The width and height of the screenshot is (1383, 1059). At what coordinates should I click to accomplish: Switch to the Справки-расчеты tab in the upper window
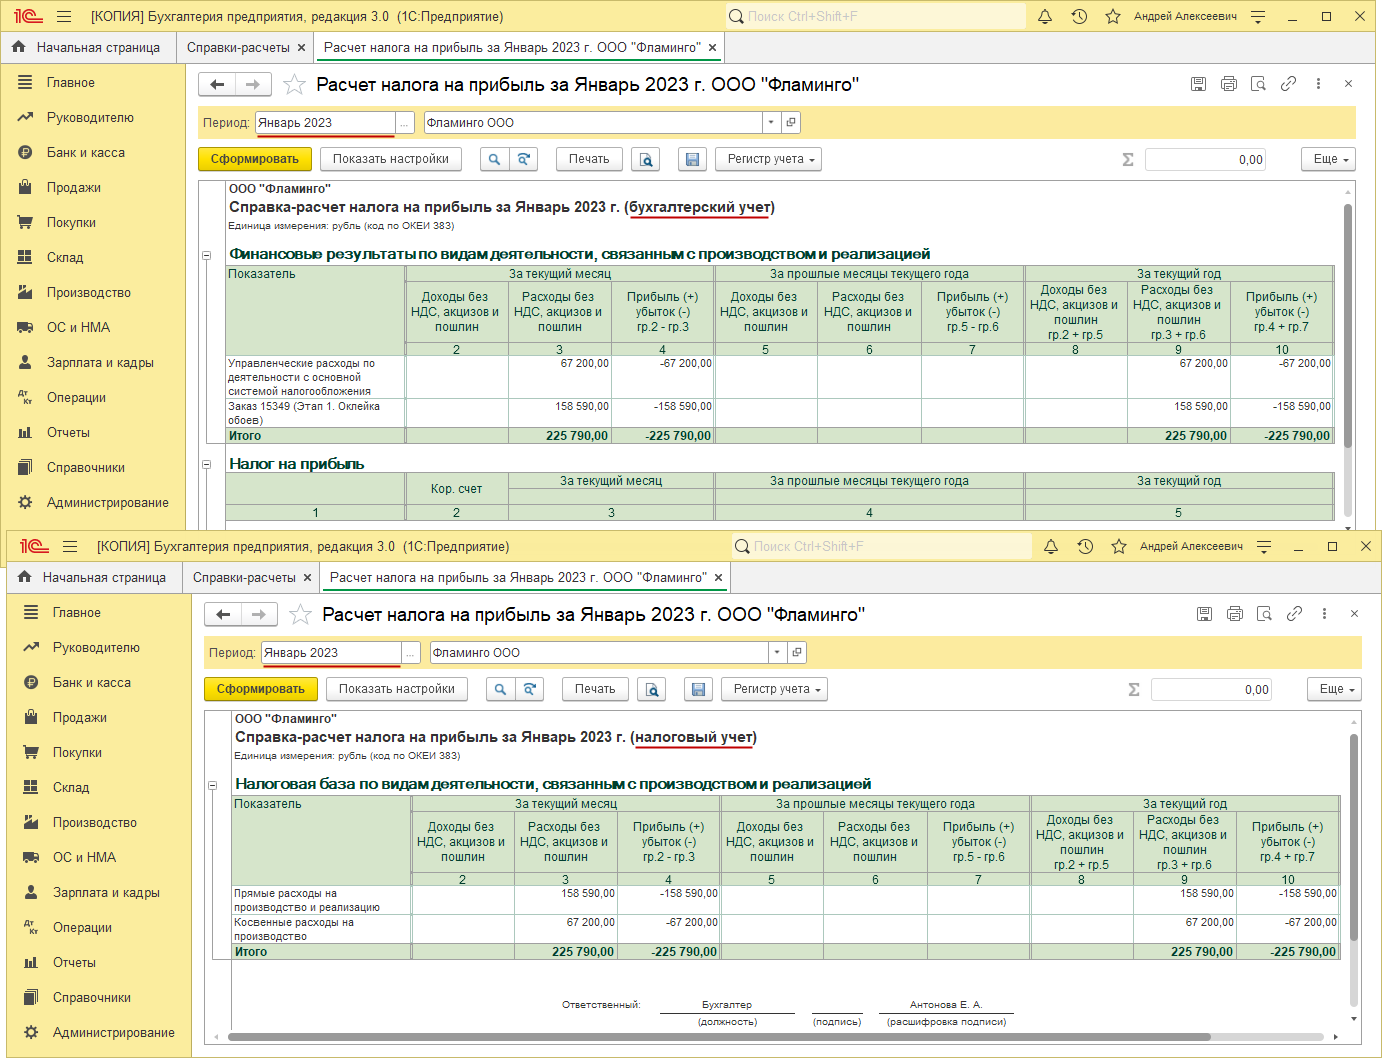coord(238,47)
